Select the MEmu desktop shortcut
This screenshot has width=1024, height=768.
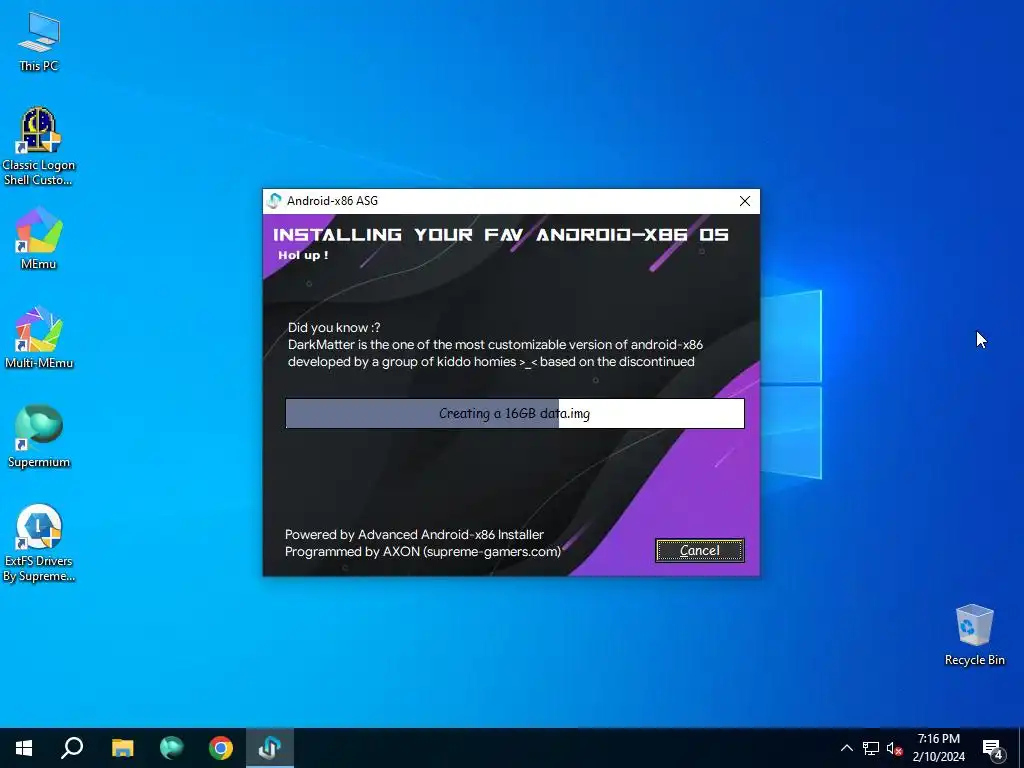(x=39, y=238)
